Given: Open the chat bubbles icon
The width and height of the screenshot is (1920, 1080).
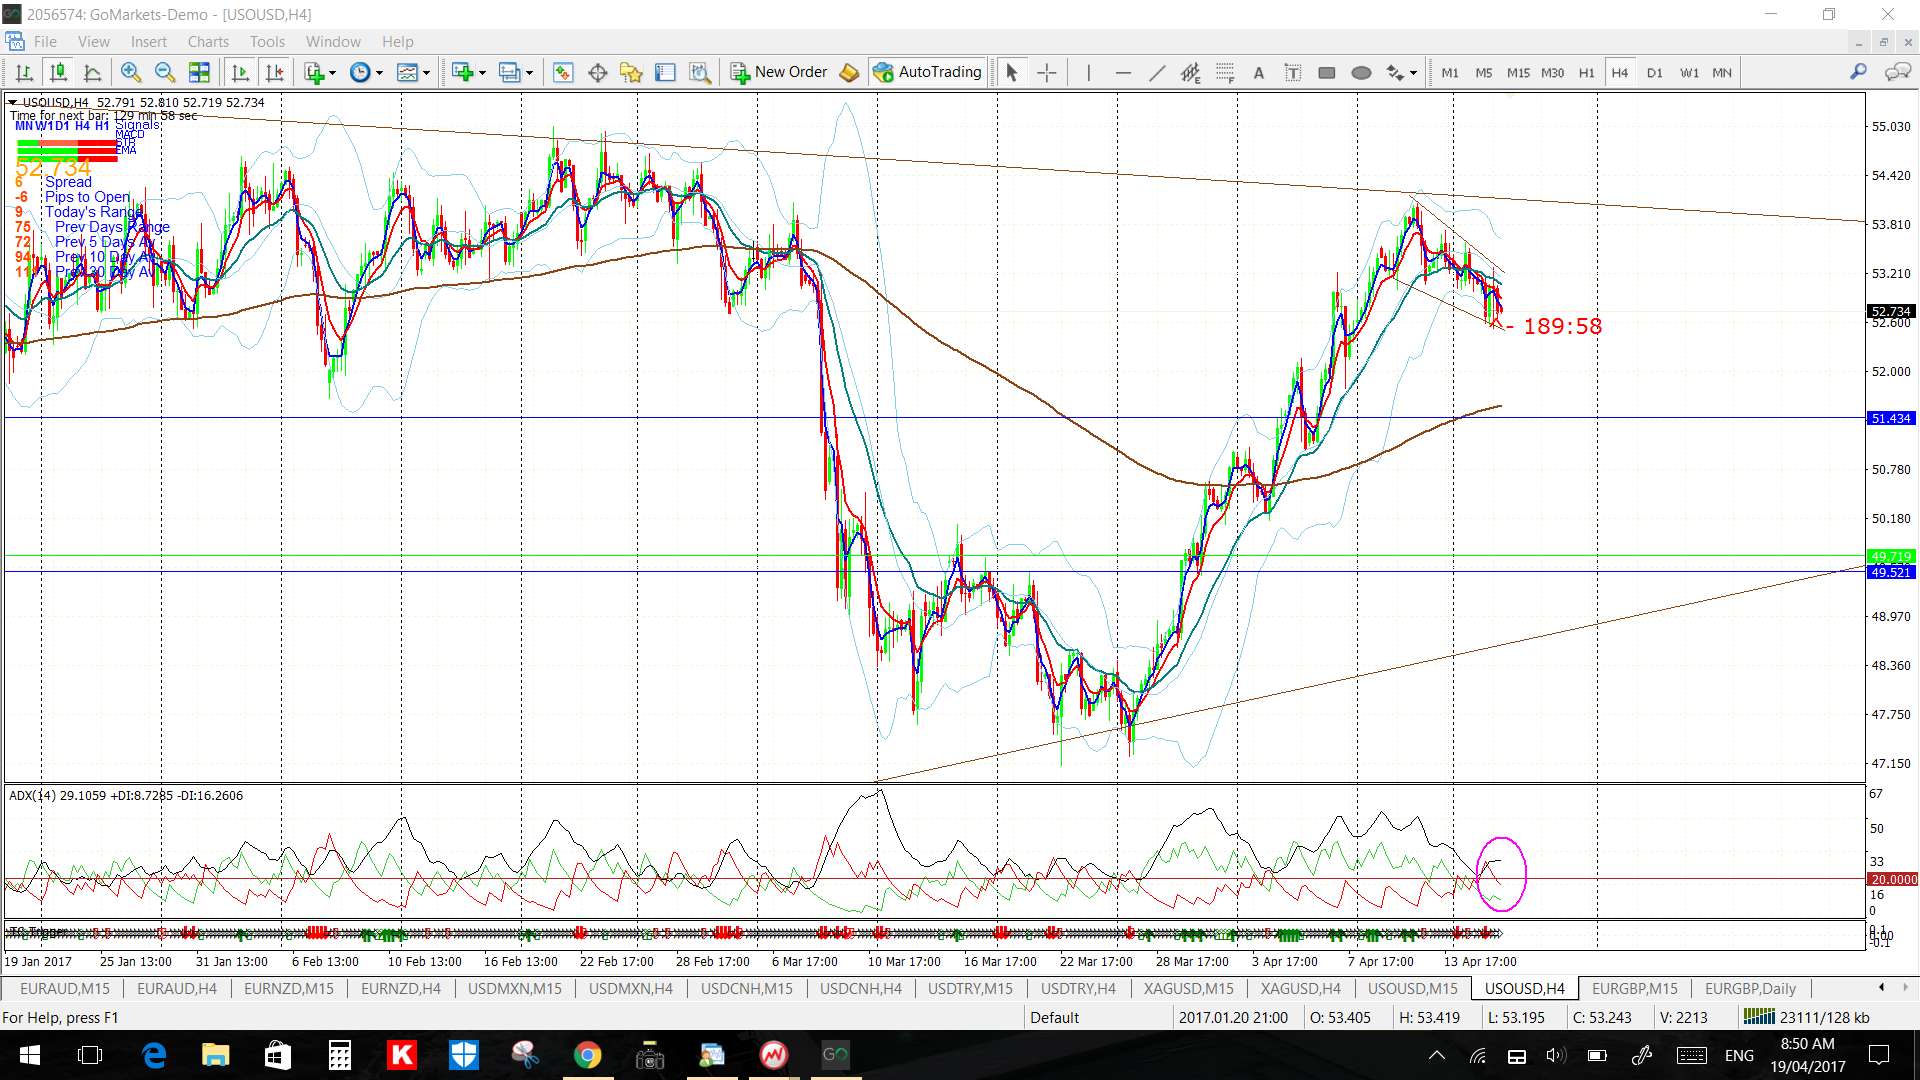Looking at the screenshot, I should 1897,72.
